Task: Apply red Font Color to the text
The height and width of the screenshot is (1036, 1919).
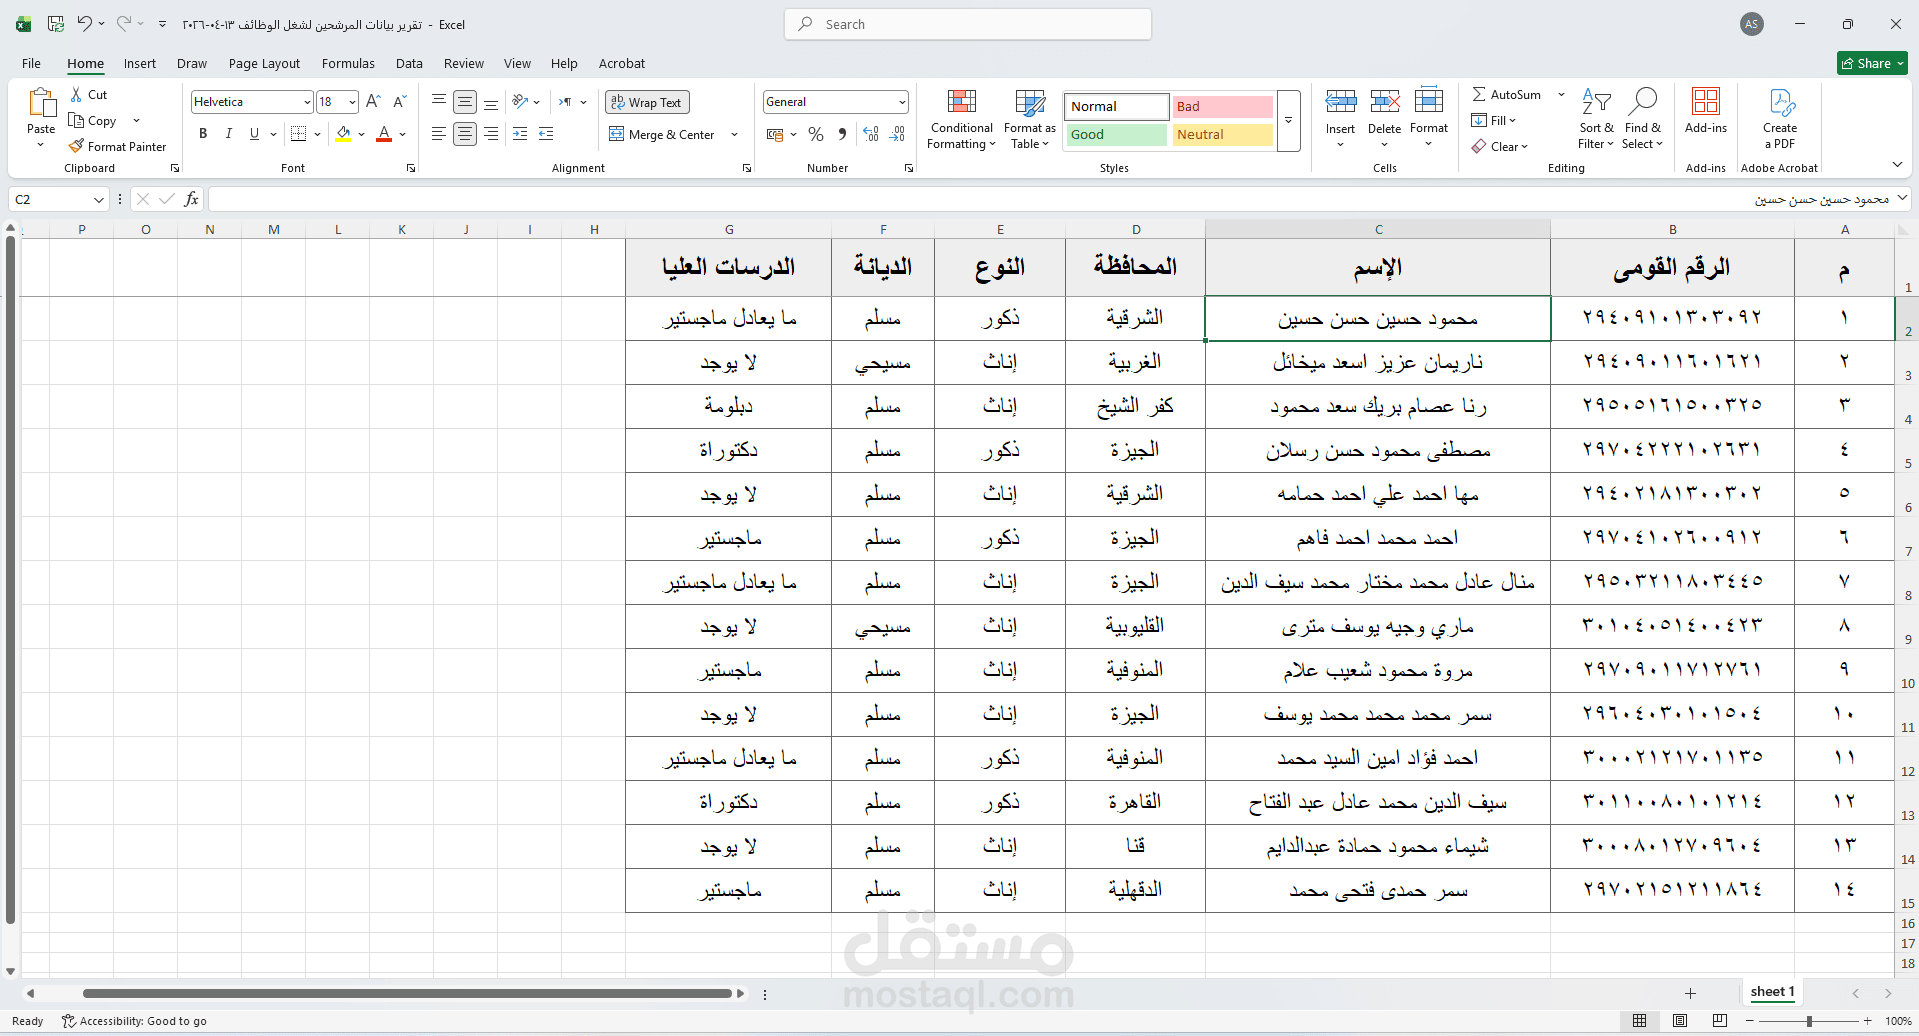Action: [384, 133]
